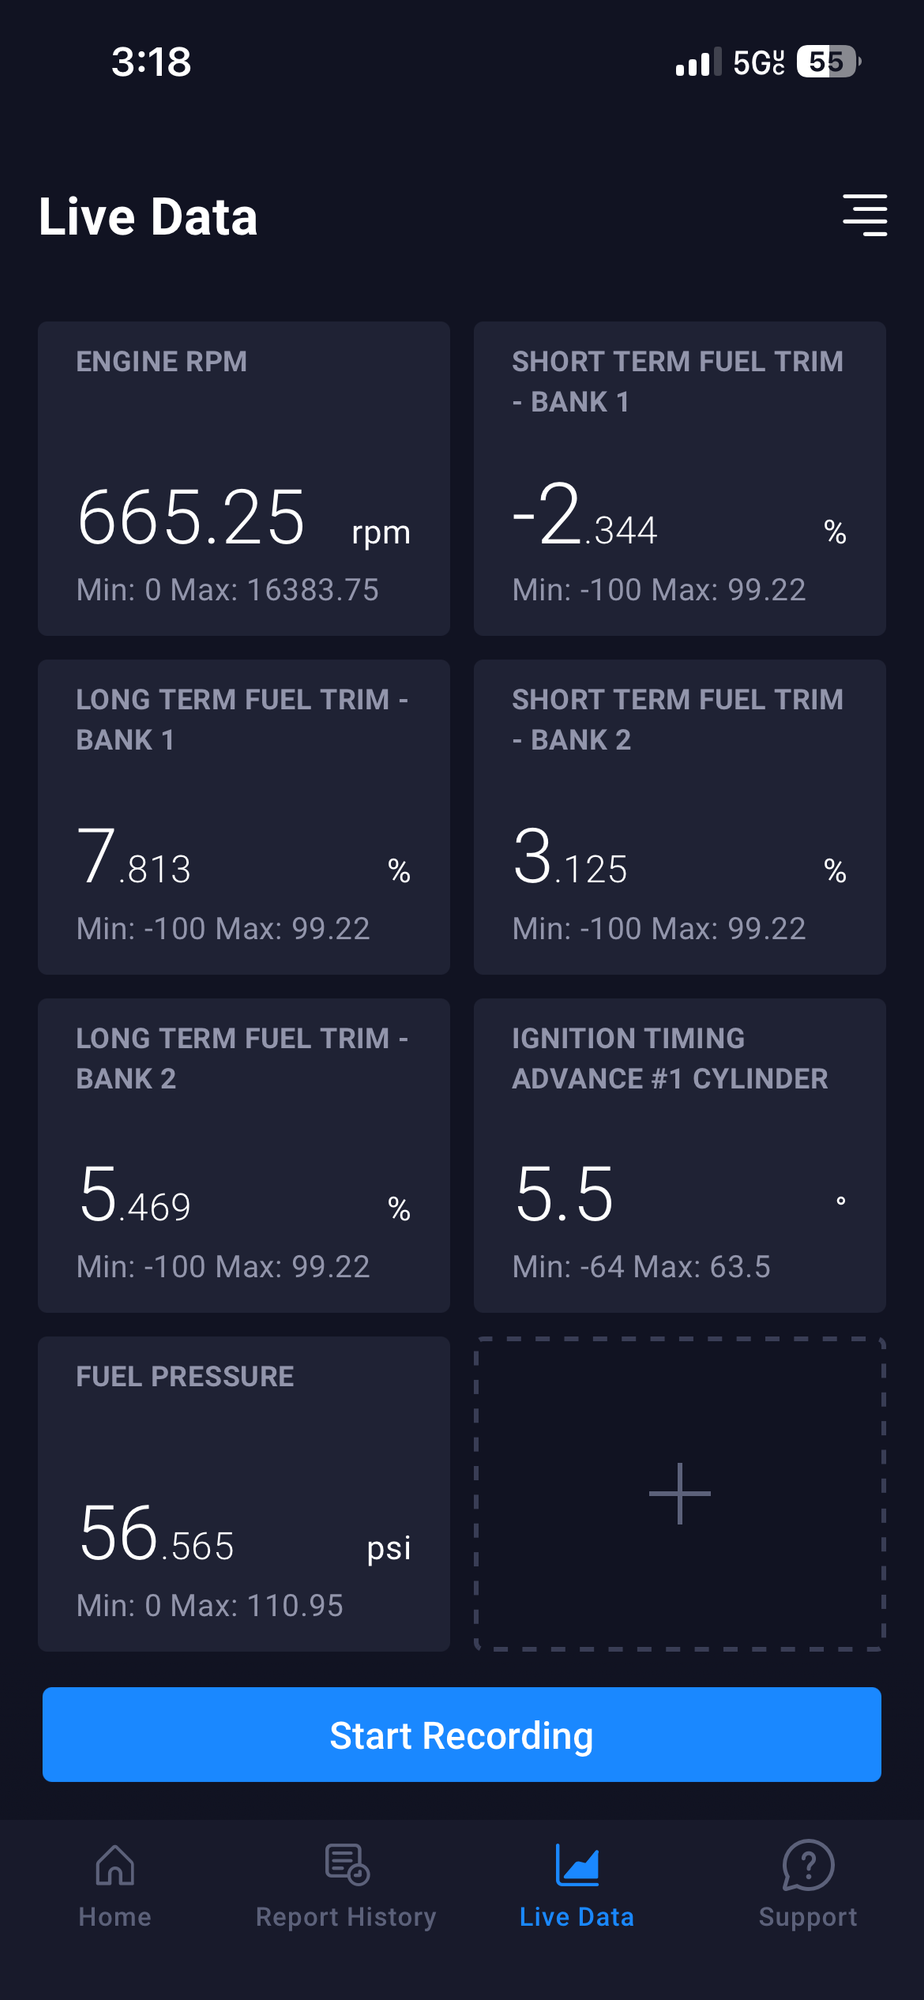Viewport: 924px width, 2000px height.
Task: Select Long Term Fuel Trim Bank 2 card
Action: tap(244, 1155)
